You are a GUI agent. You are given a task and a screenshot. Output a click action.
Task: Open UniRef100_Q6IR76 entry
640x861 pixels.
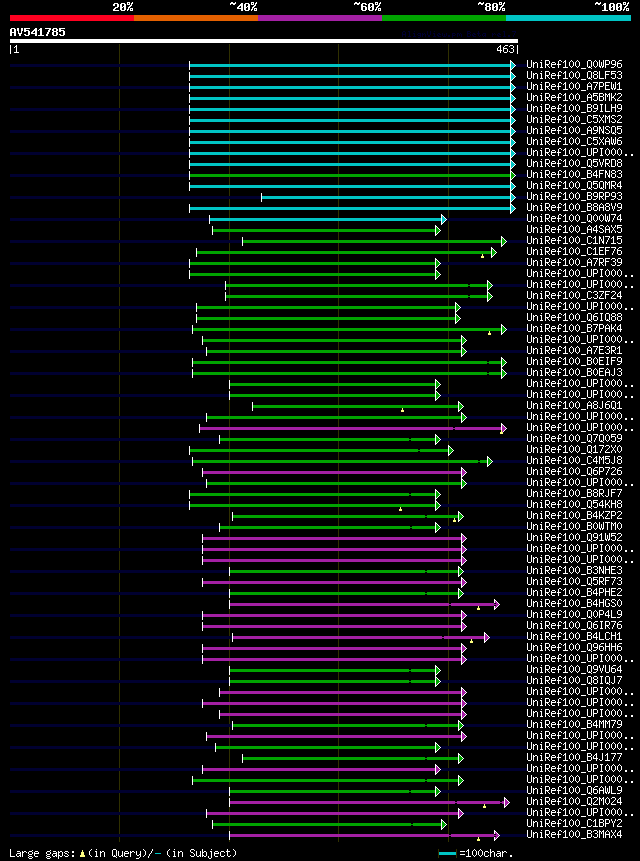574,625
